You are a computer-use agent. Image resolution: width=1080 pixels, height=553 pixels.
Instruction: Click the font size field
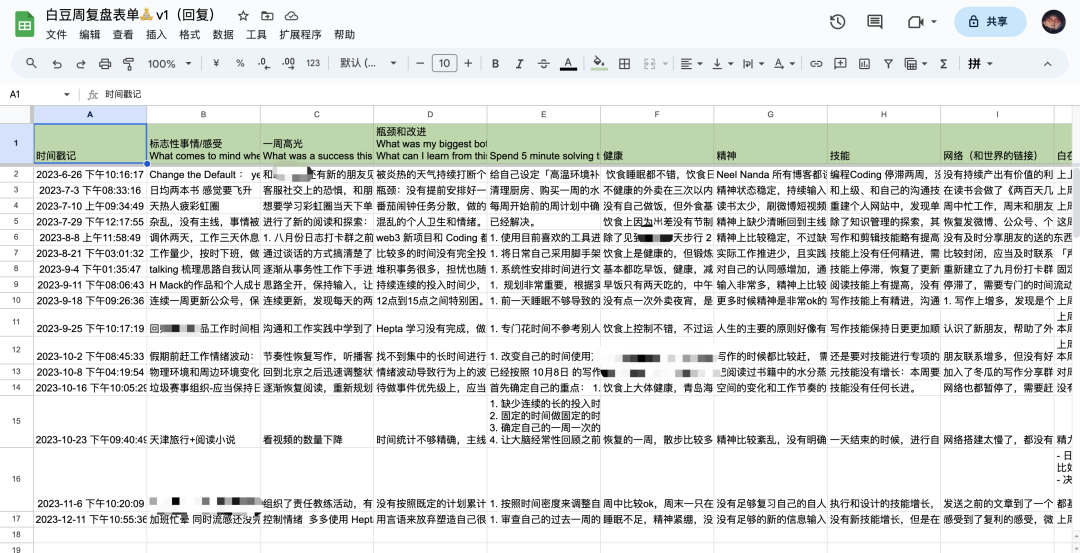pyautogui.click(x=444, y=63)
